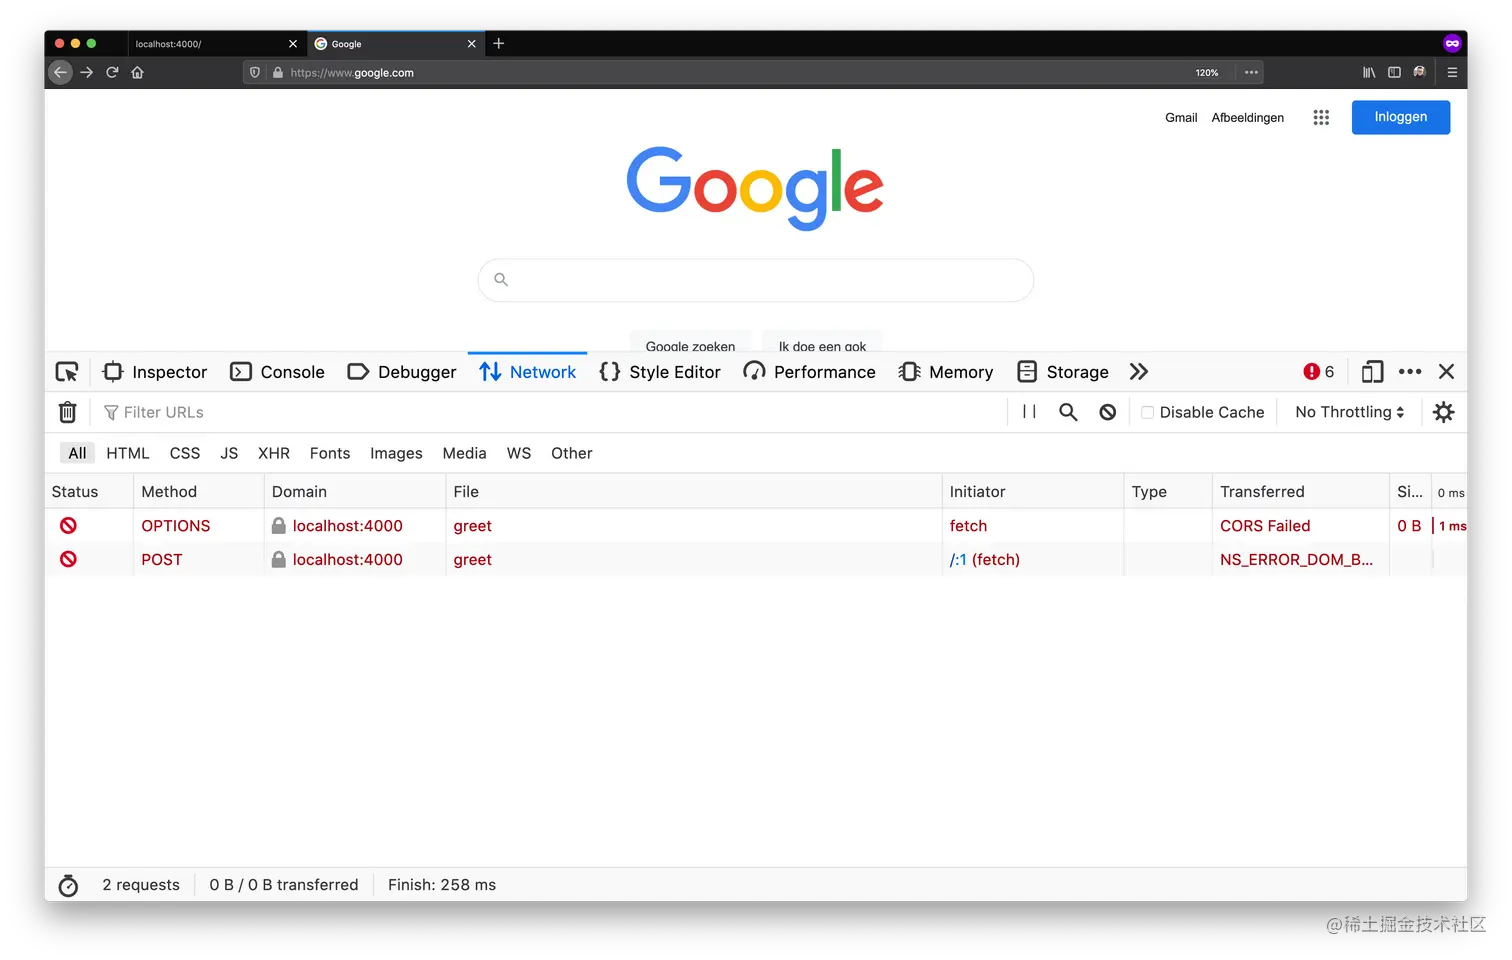
Task: Switch to the Performance tab
Action: 809,372
